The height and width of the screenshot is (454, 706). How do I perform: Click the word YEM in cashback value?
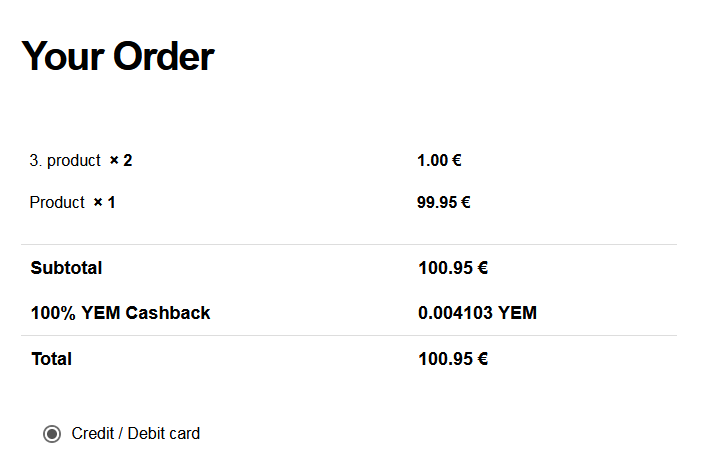click(x=517, y=313)
